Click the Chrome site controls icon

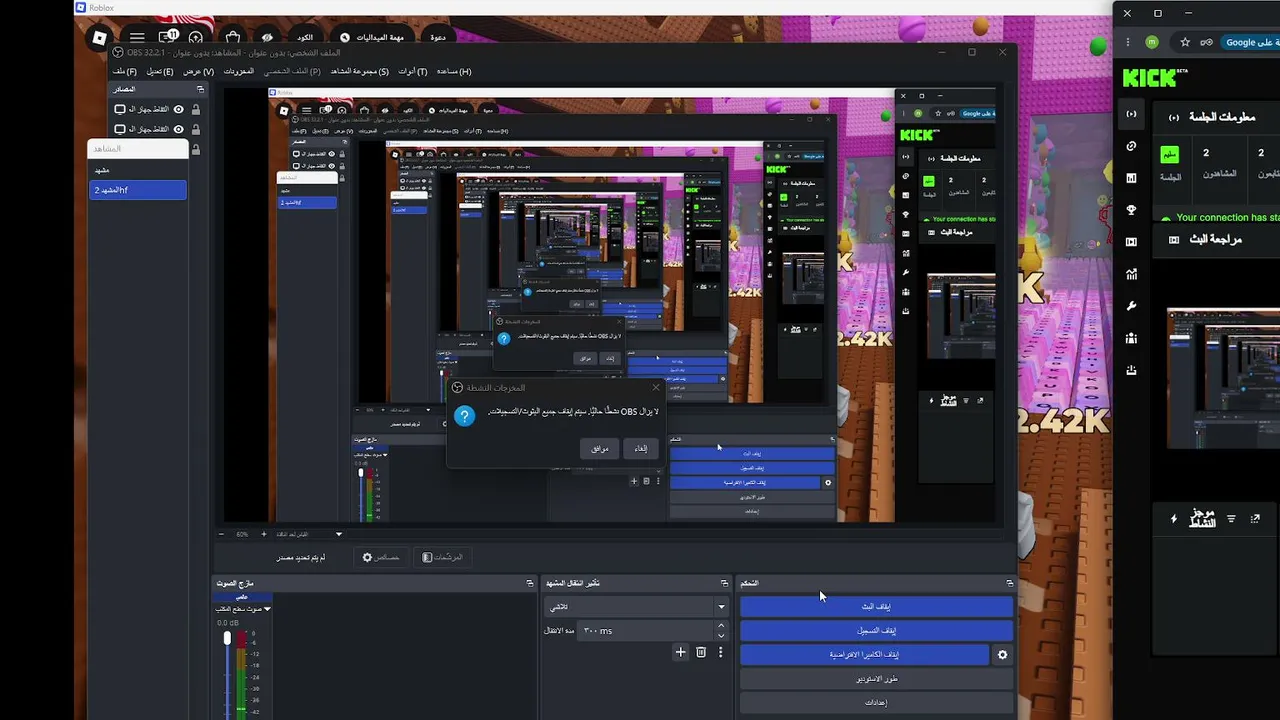1206,42
